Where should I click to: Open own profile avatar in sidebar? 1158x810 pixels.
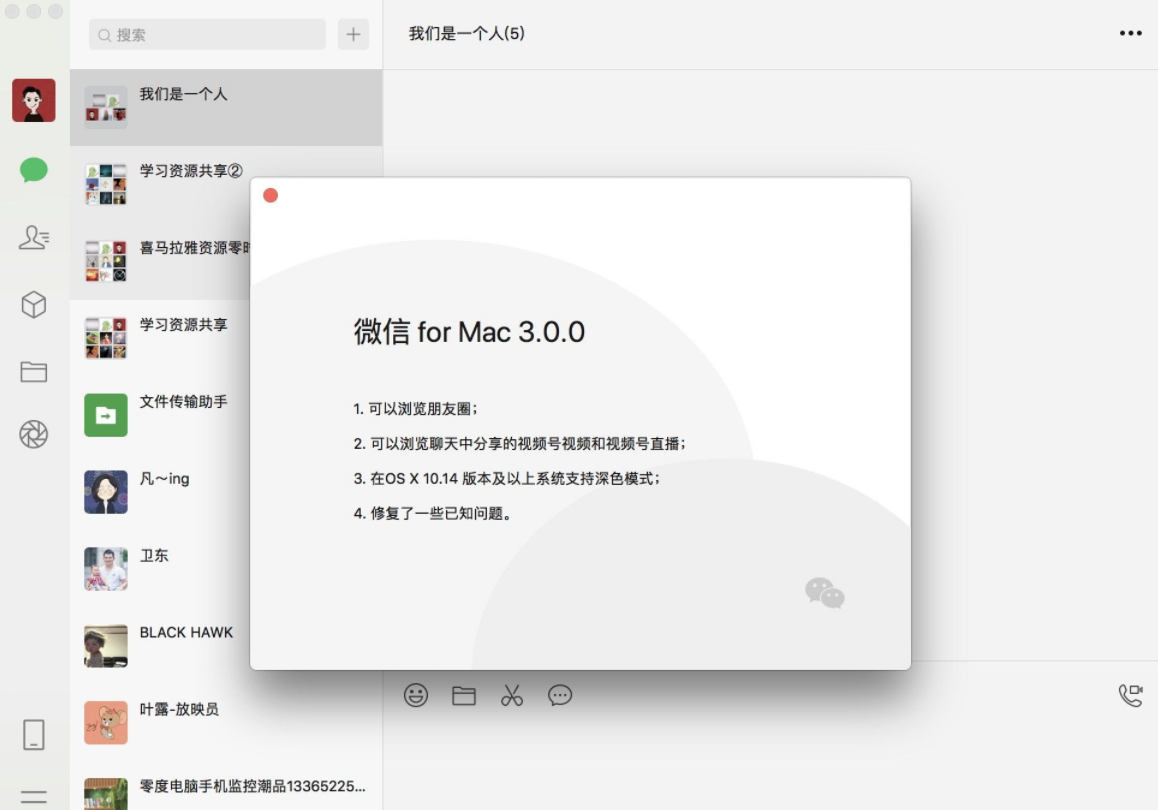tap(33, 100)
